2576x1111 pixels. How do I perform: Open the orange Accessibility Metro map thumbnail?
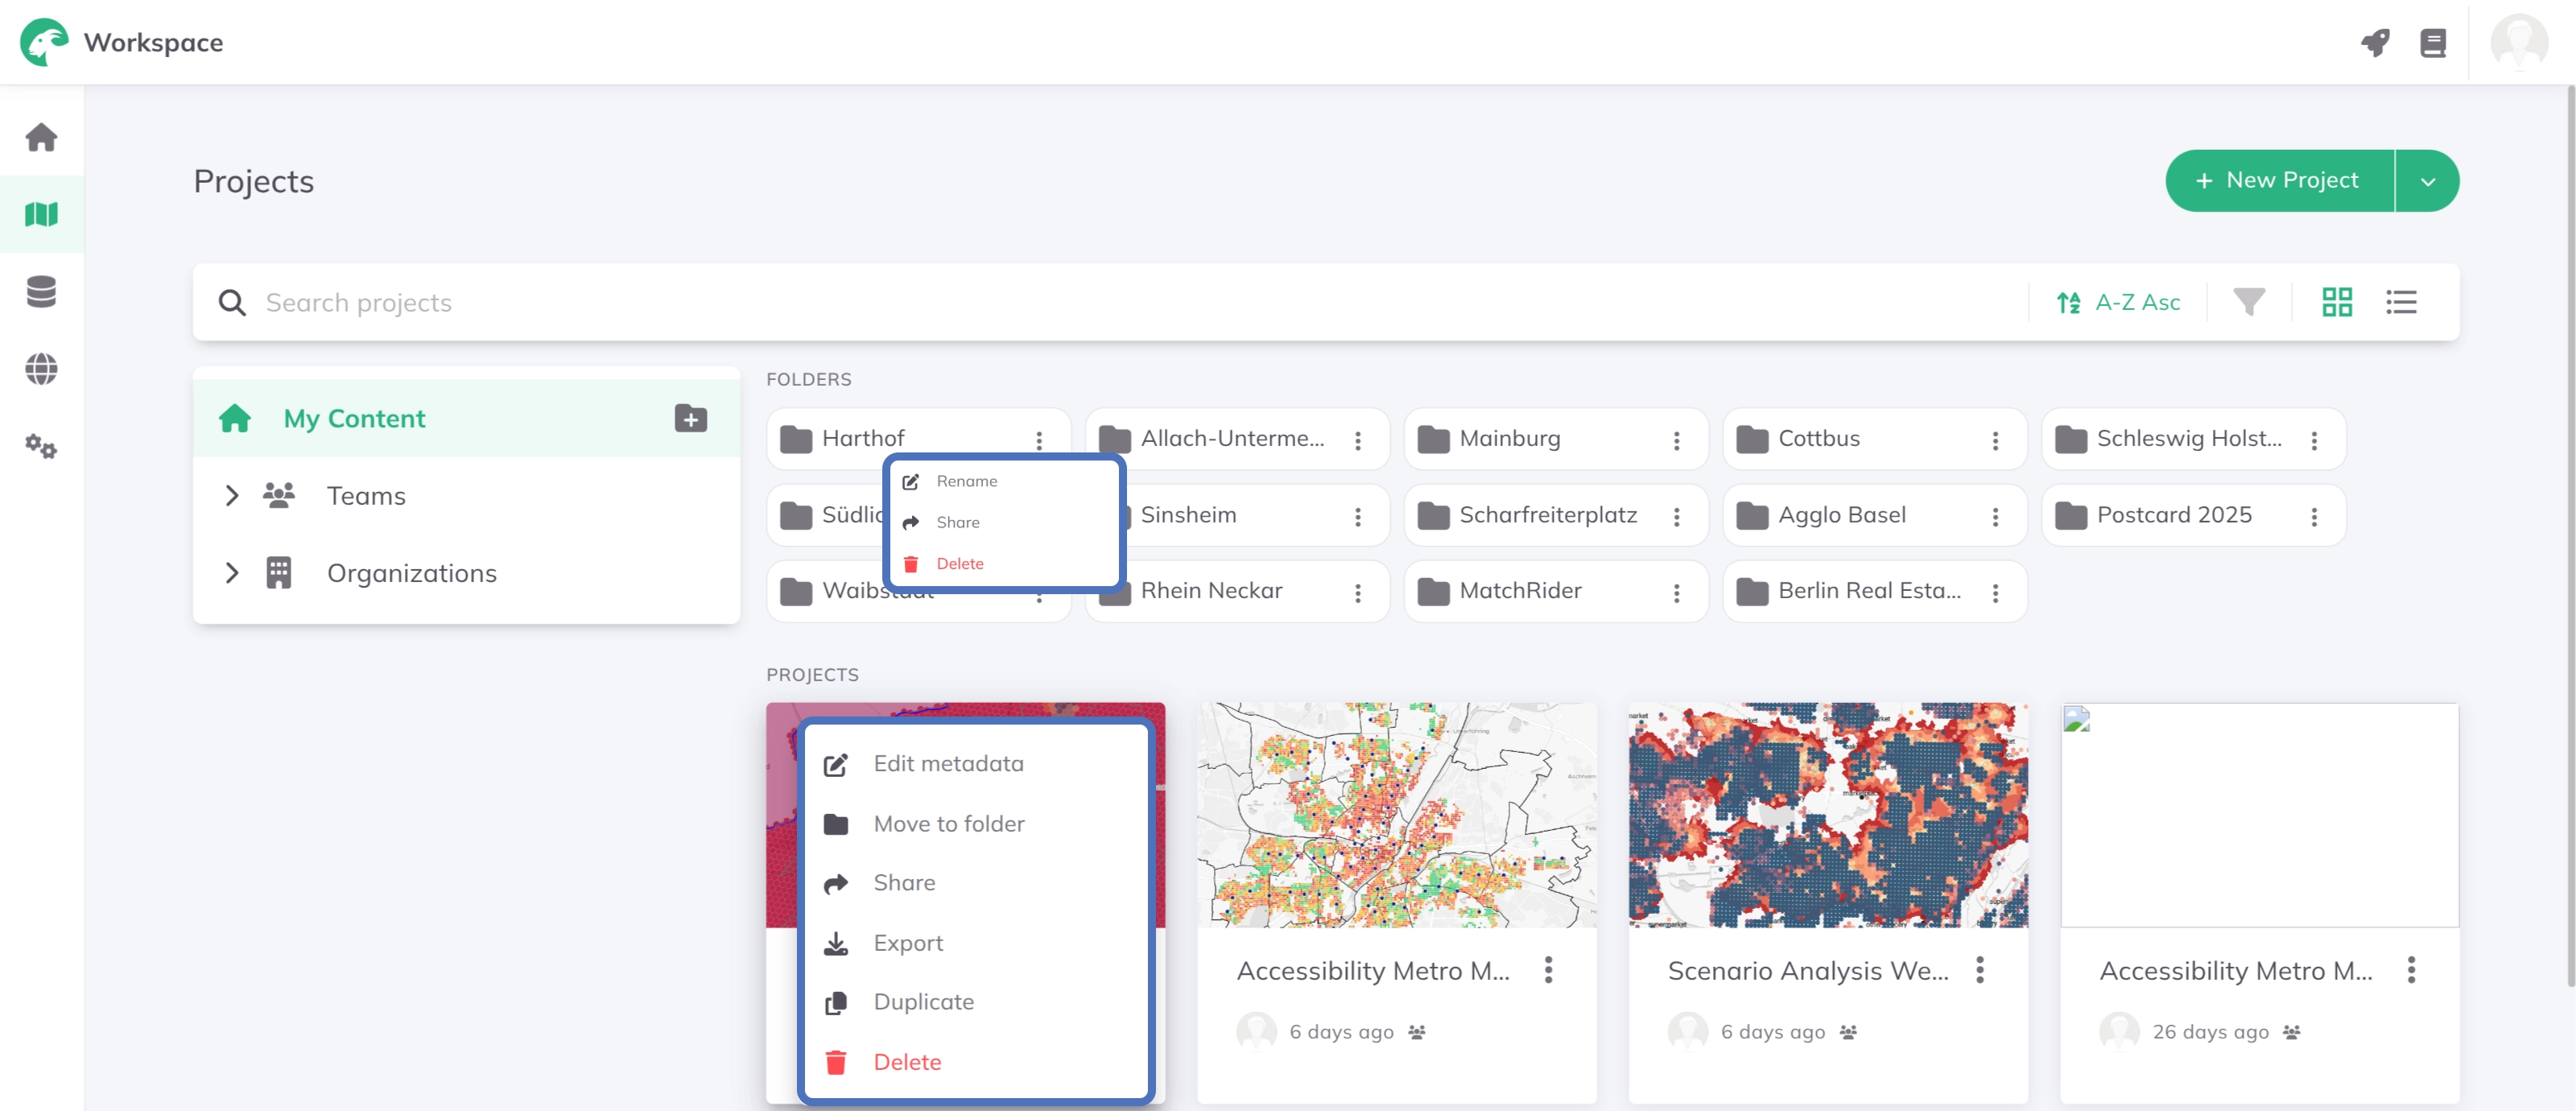coord(1397,815)
